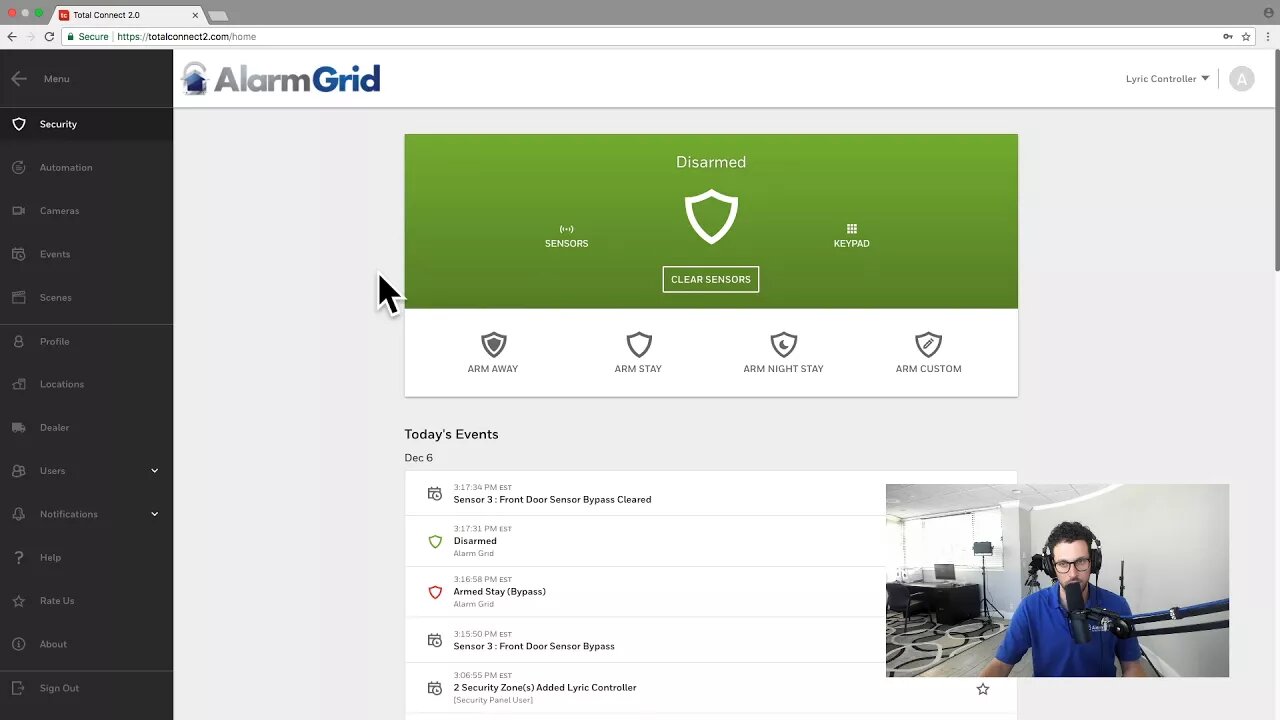
Task: Click the large Disarmed shield icon
Action: coord(711,217)
